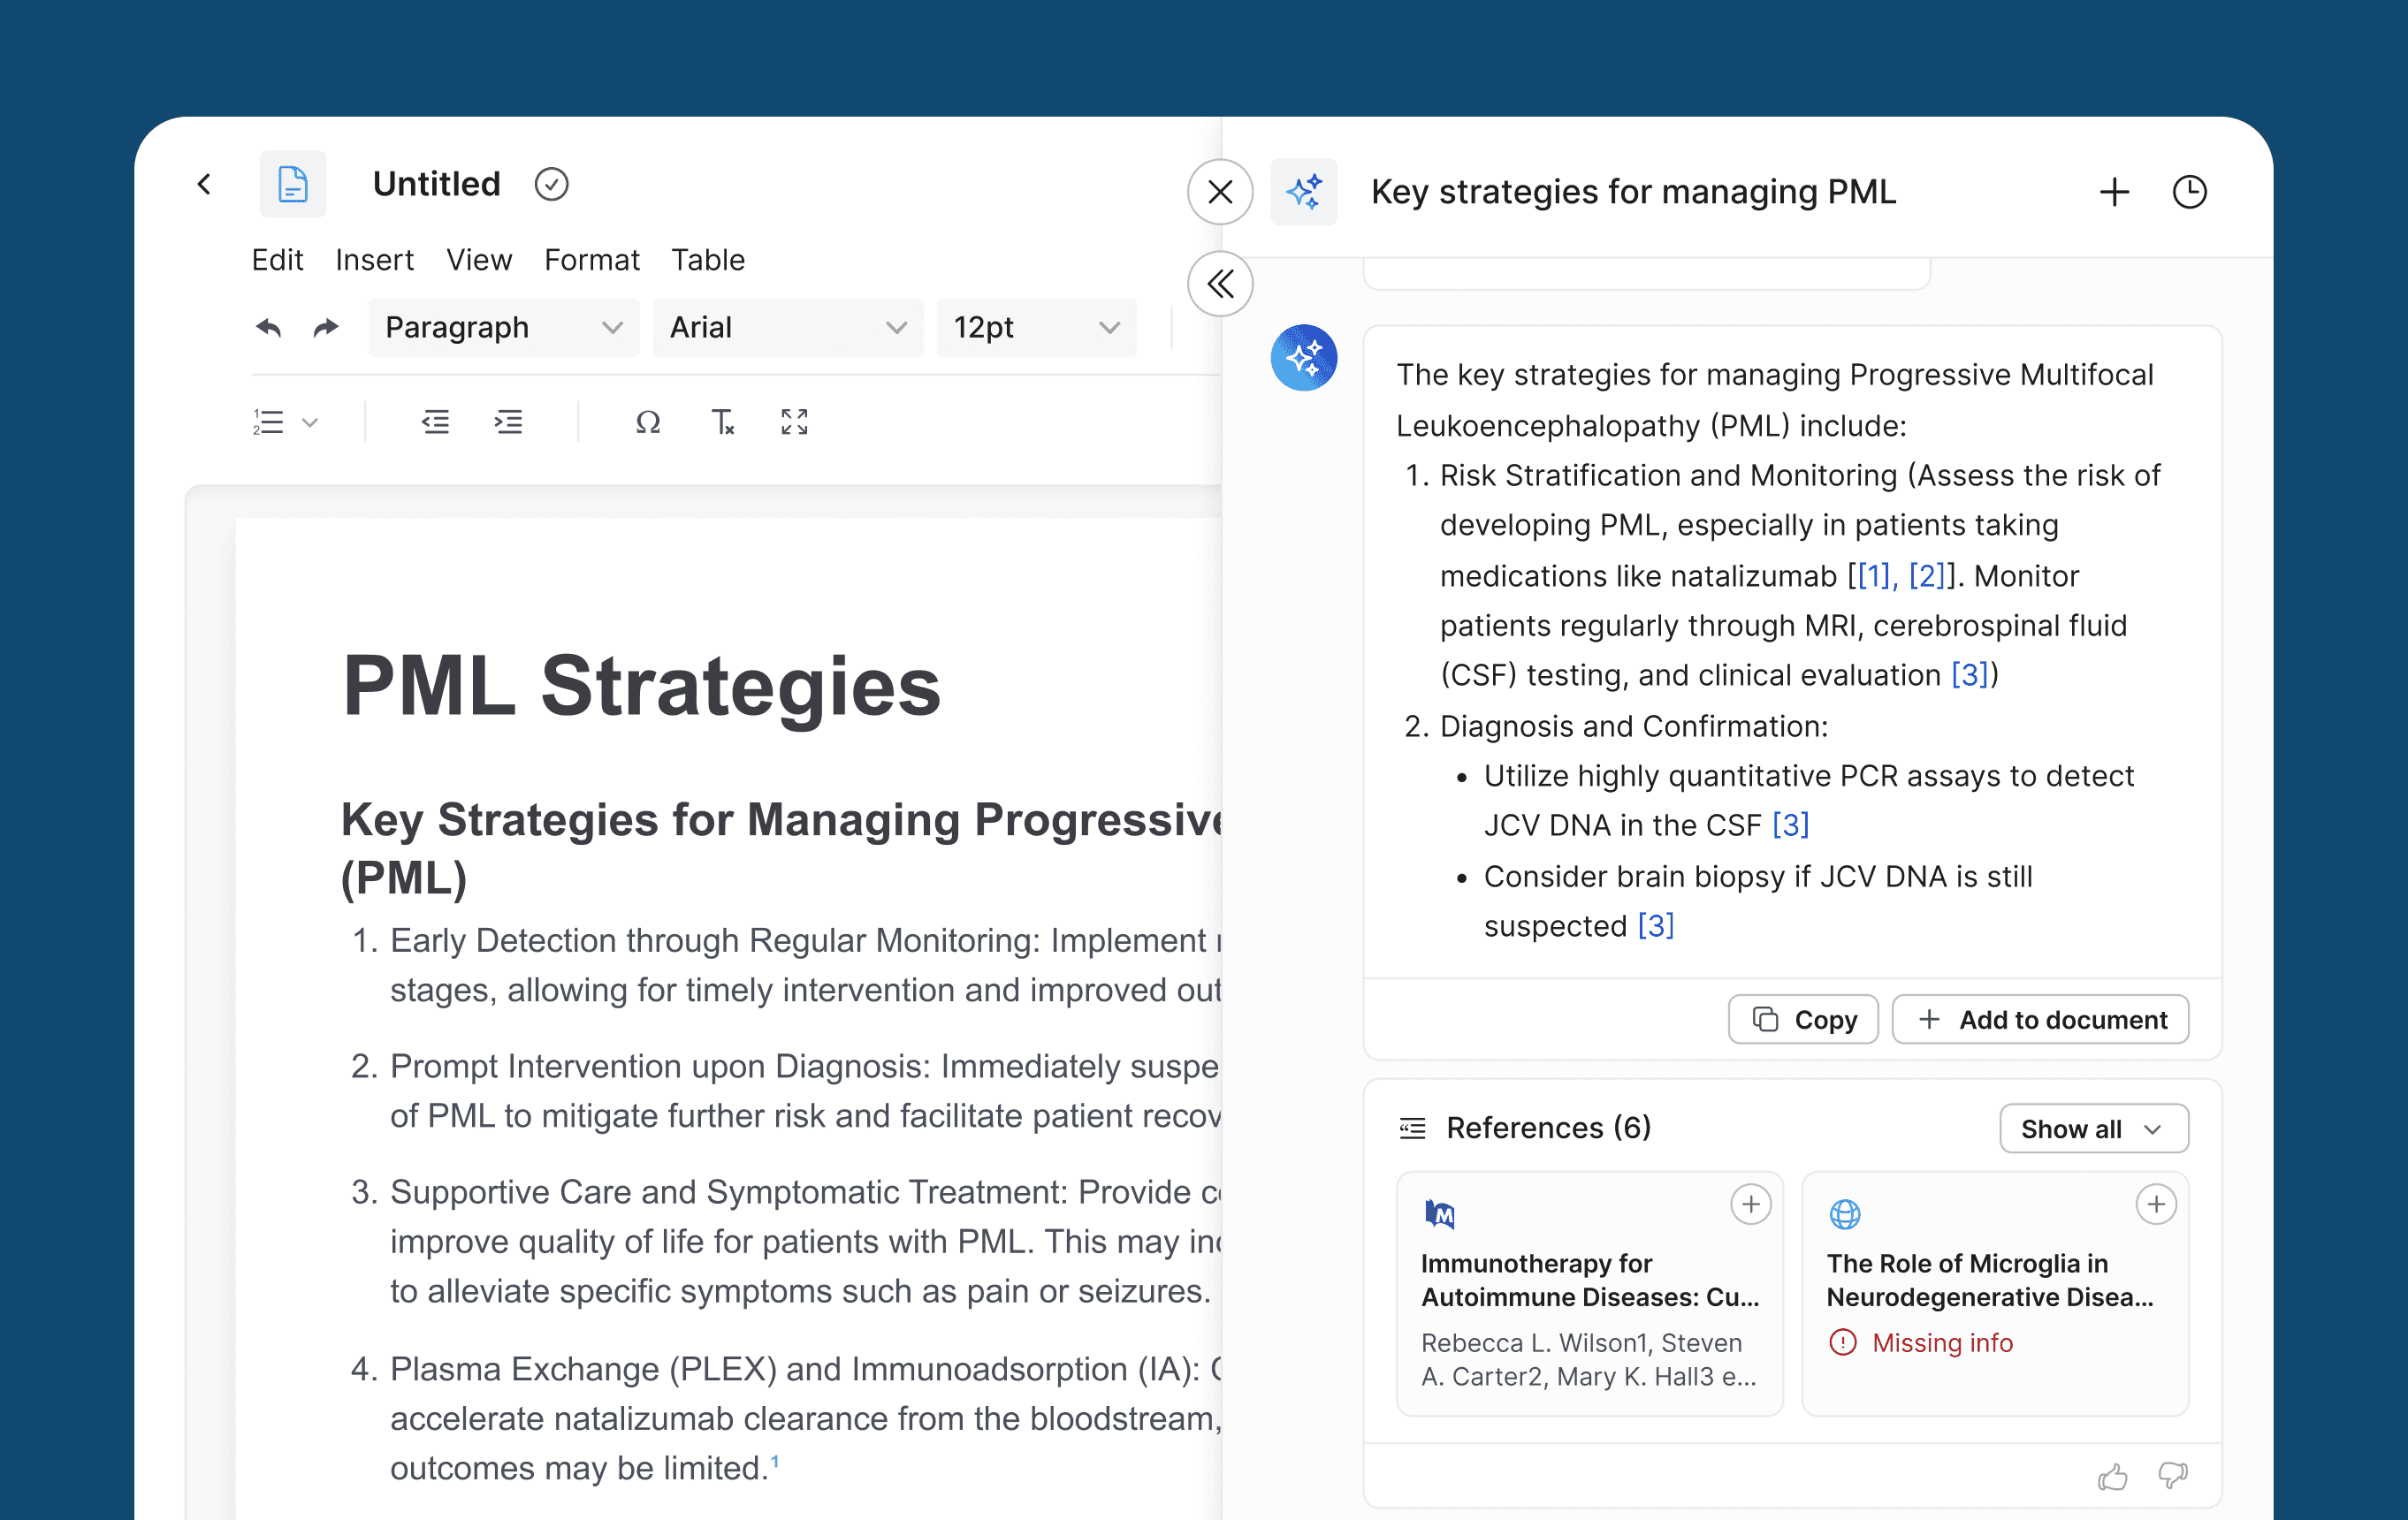The width and height of the screenshot is (2408, 1520).
Task: Give thumbs up feedback on response
Action: [x=2112, y=1476]
